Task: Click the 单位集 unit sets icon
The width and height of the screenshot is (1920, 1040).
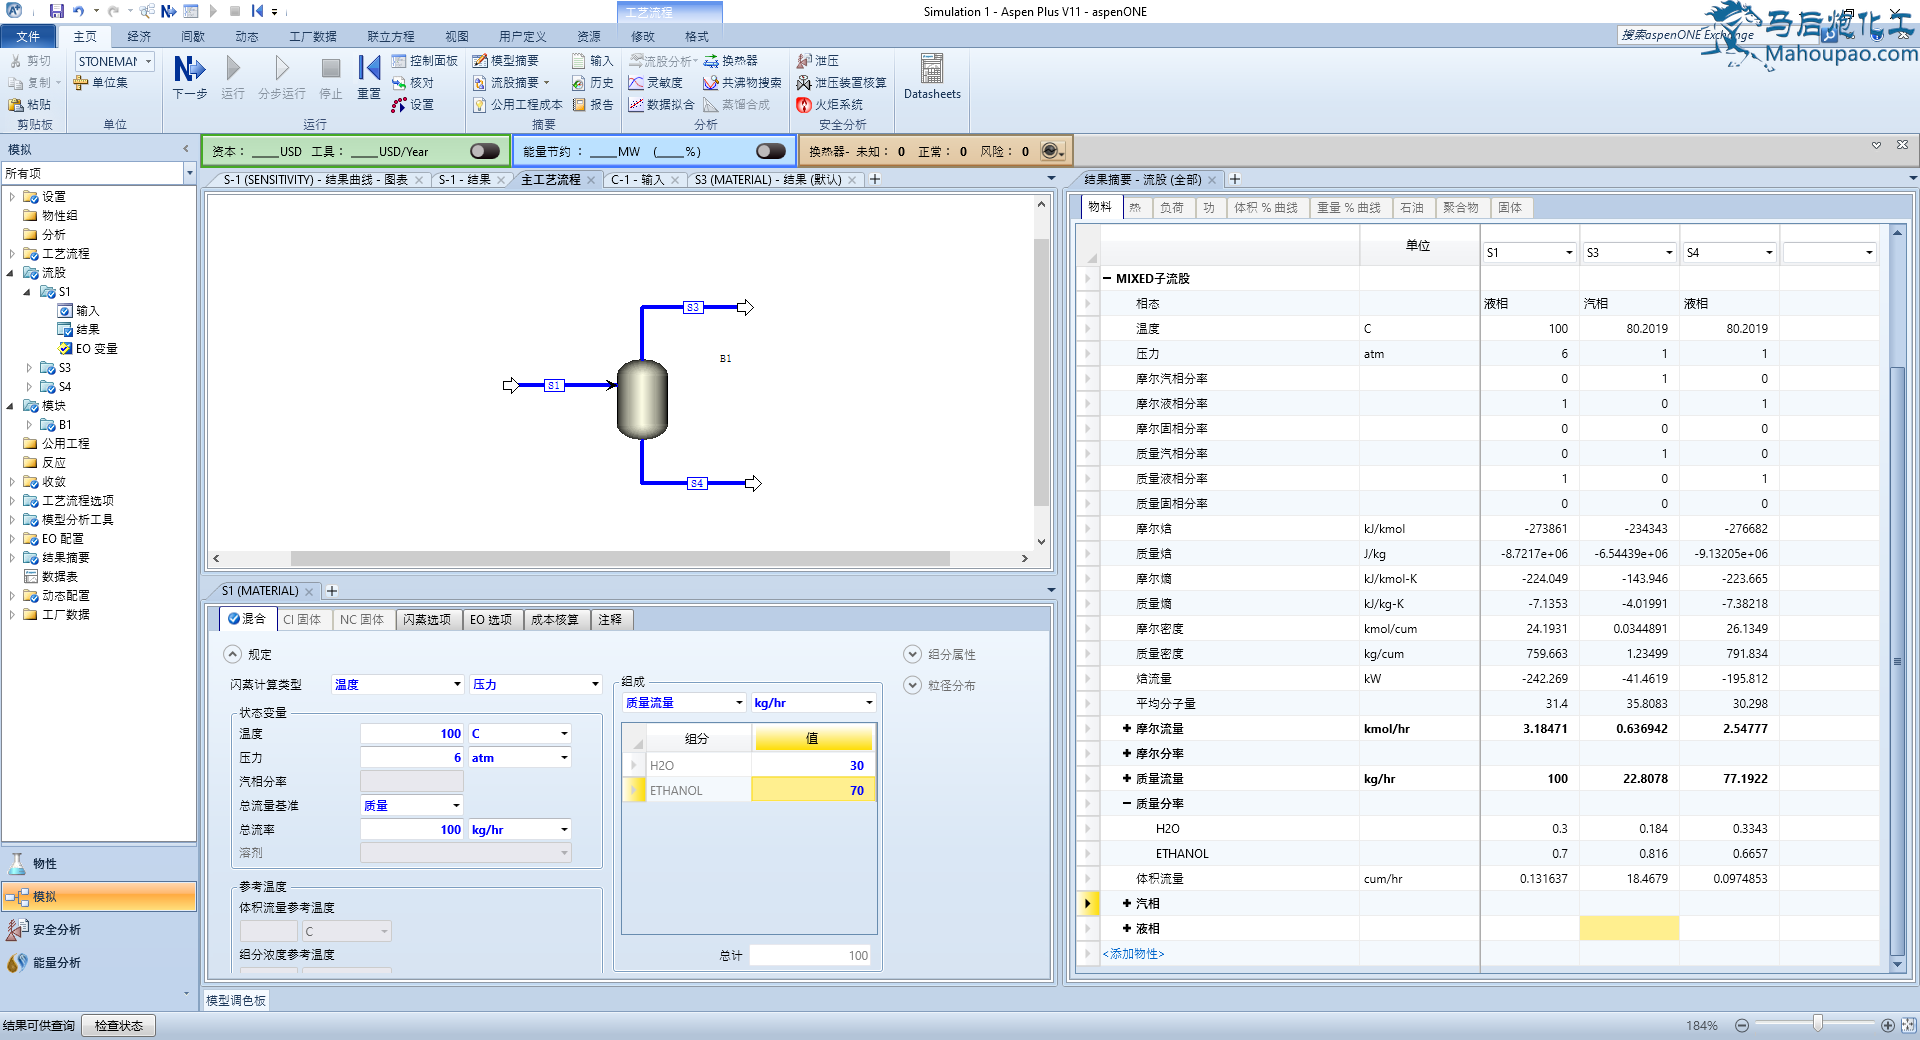Action: pos(101,83)
